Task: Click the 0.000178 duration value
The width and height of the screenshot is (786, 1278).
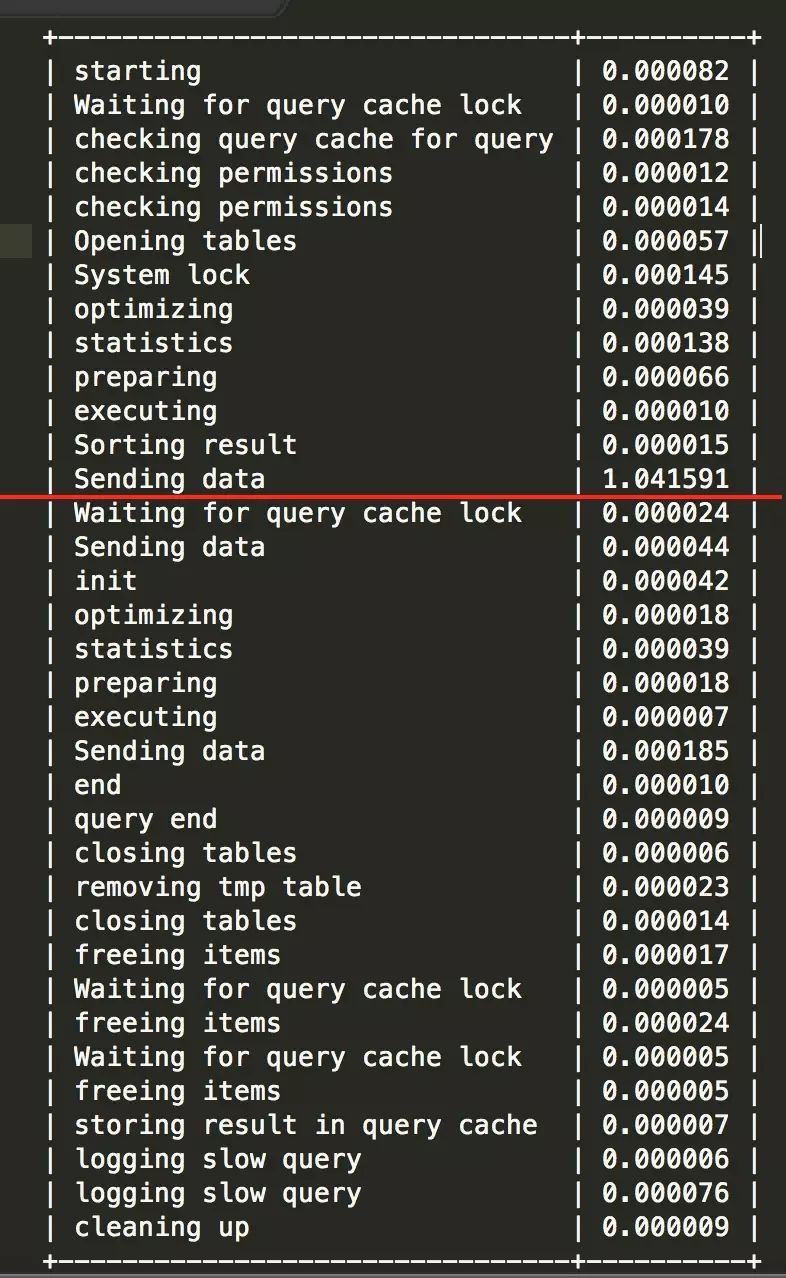Action: click(x=666, y=139)
